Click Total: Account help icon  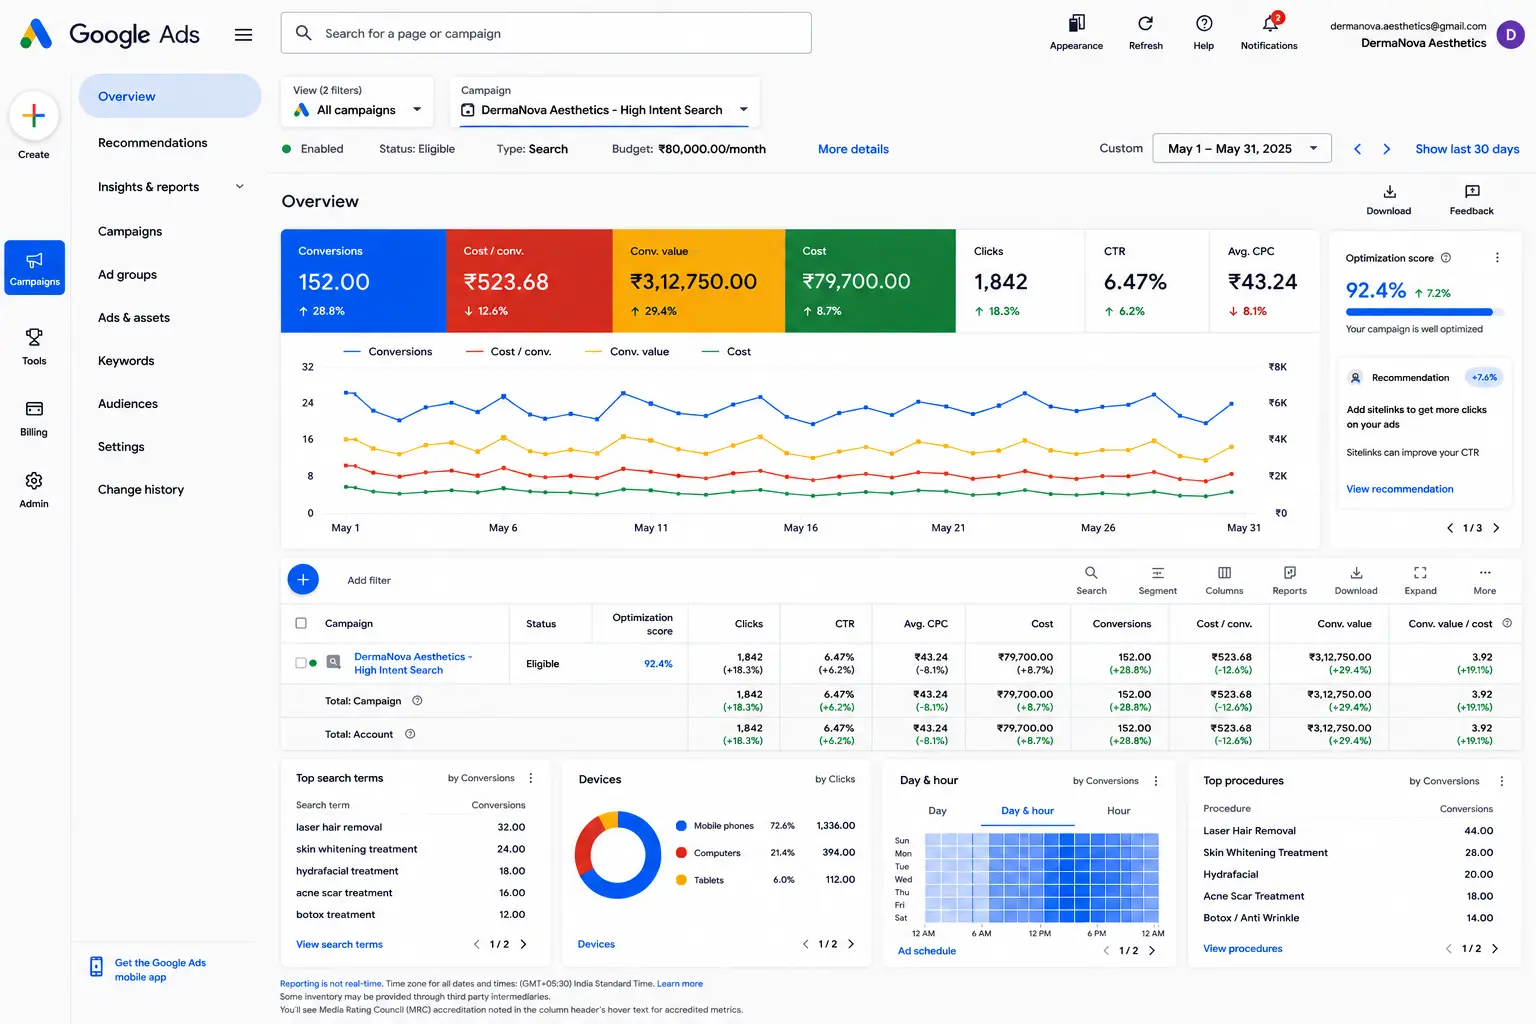tap(410, 734)
